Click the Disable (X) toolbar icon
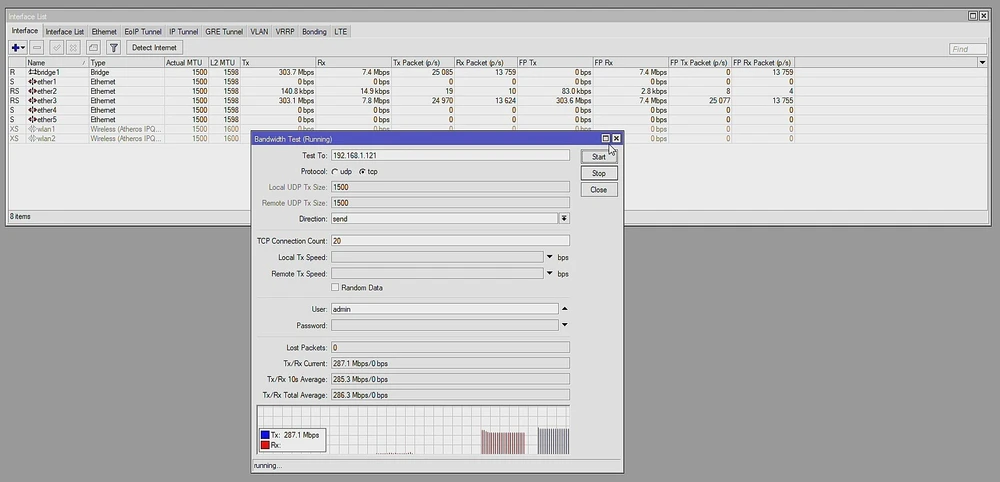This screenshot has height=482, width=1000. coord(74,47)
